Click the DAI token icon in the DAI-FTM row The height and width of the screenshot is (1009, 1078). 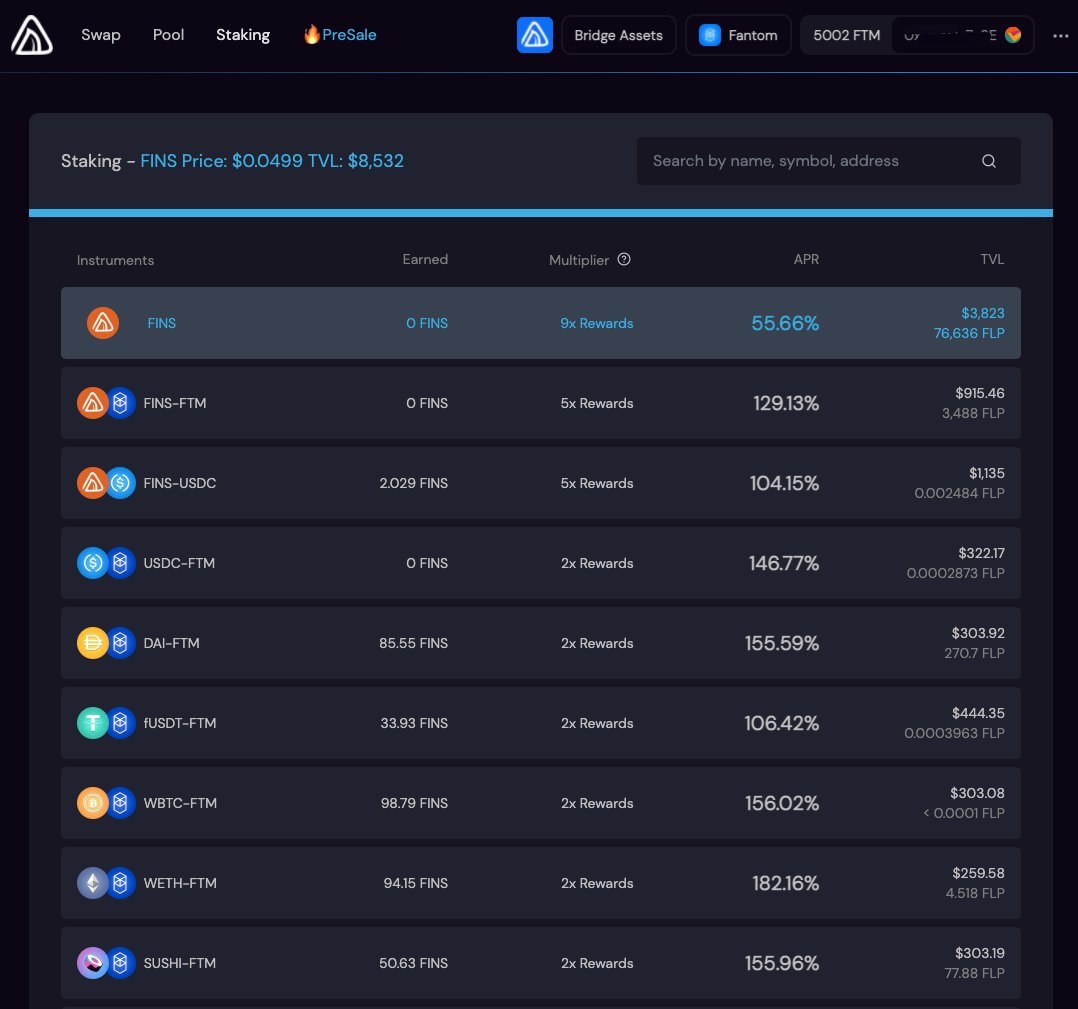click(x=92, y=643)
